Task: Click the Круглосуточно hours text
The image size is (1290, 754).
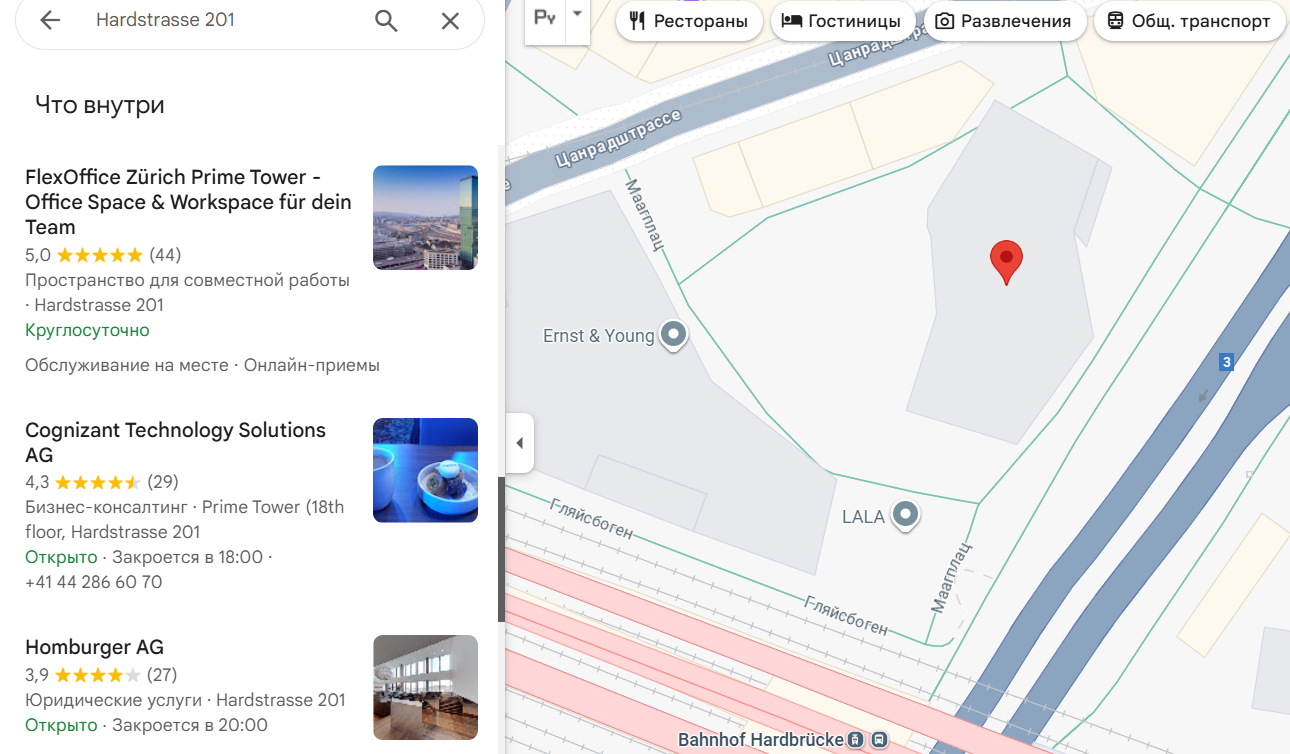Action: pyautogui.click(x=87, y=330)
